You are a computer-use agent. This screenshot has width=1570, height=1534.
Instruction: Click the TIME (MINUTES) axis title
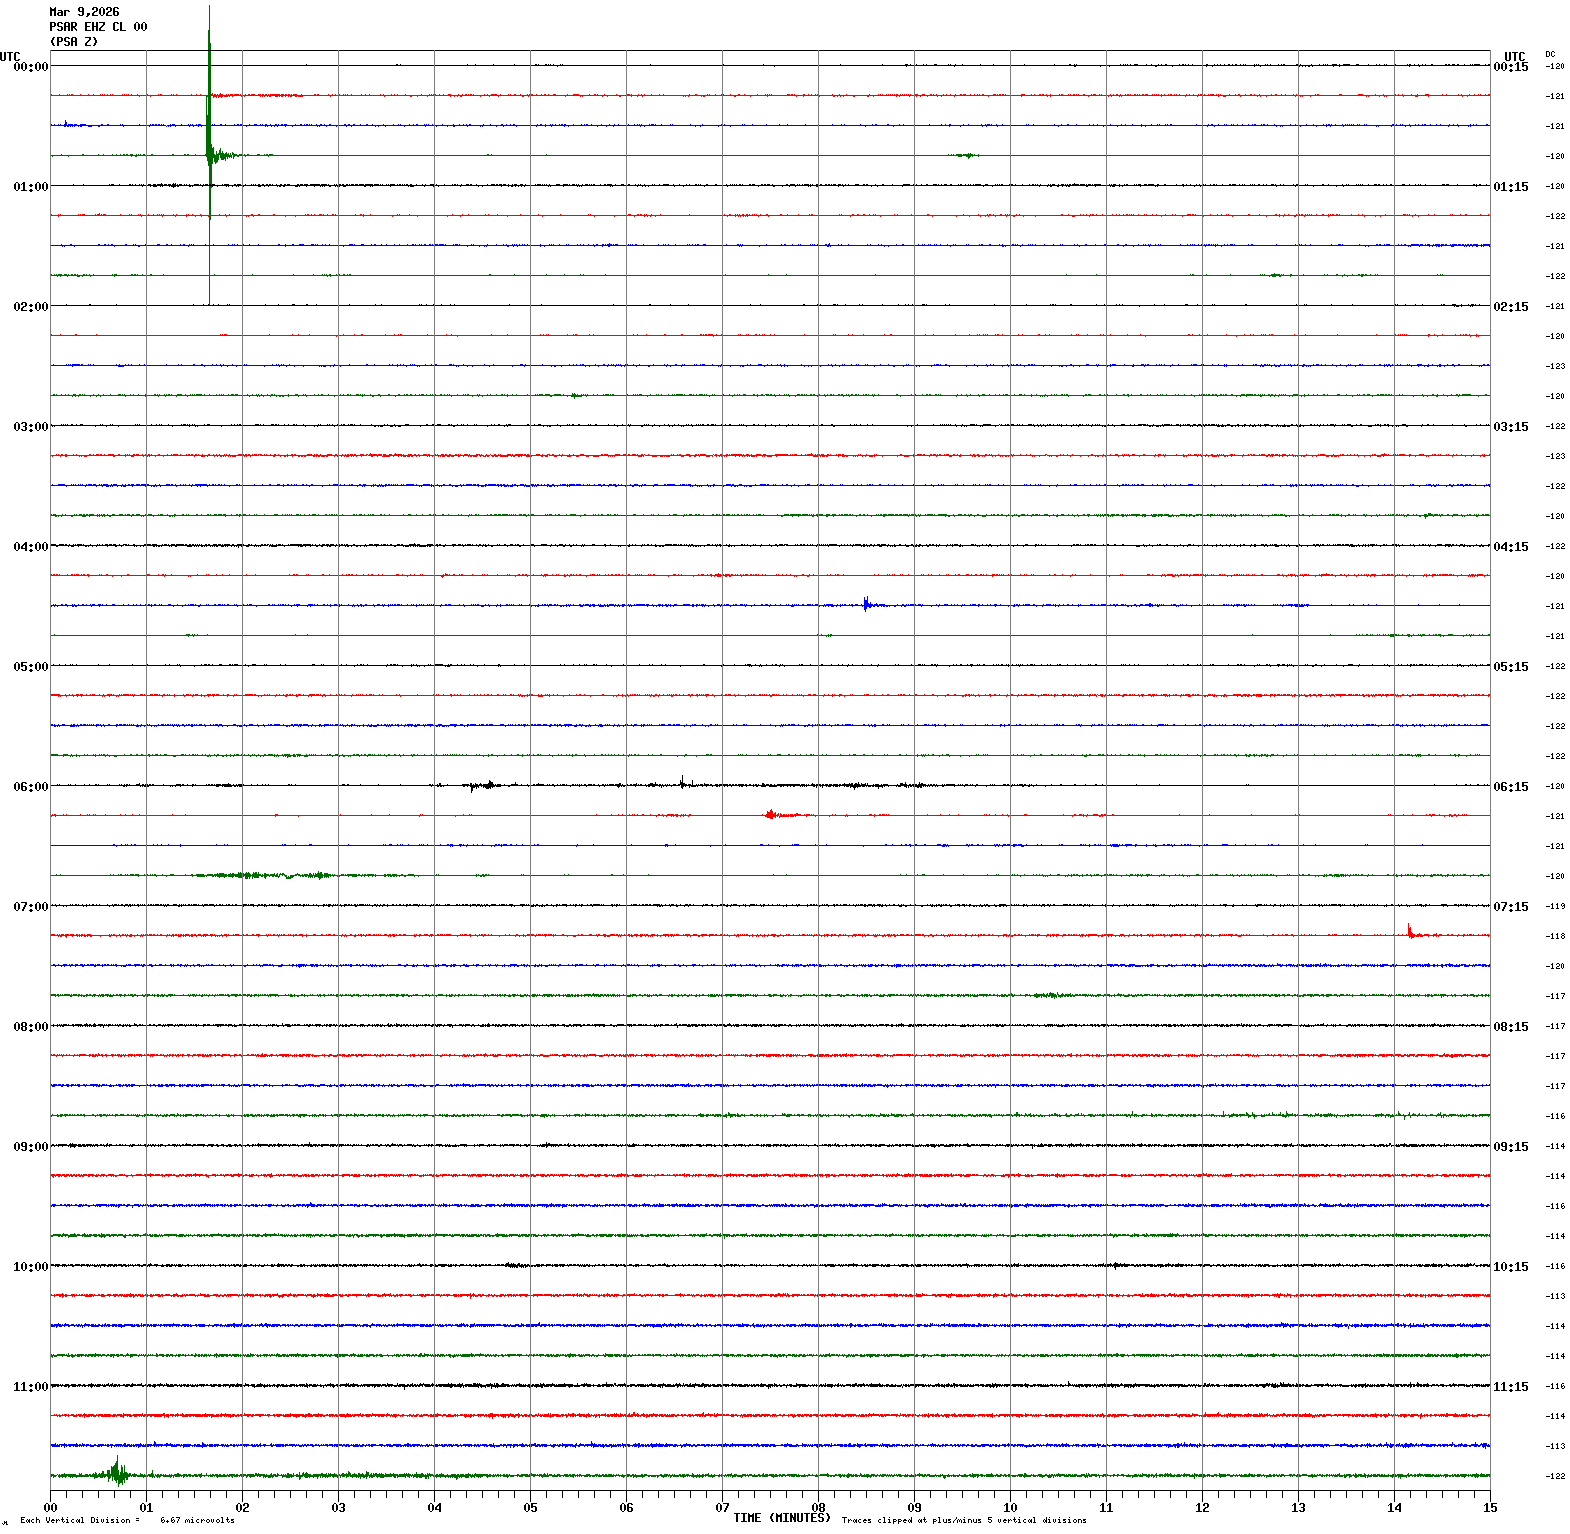click(x=781, y=1518)
